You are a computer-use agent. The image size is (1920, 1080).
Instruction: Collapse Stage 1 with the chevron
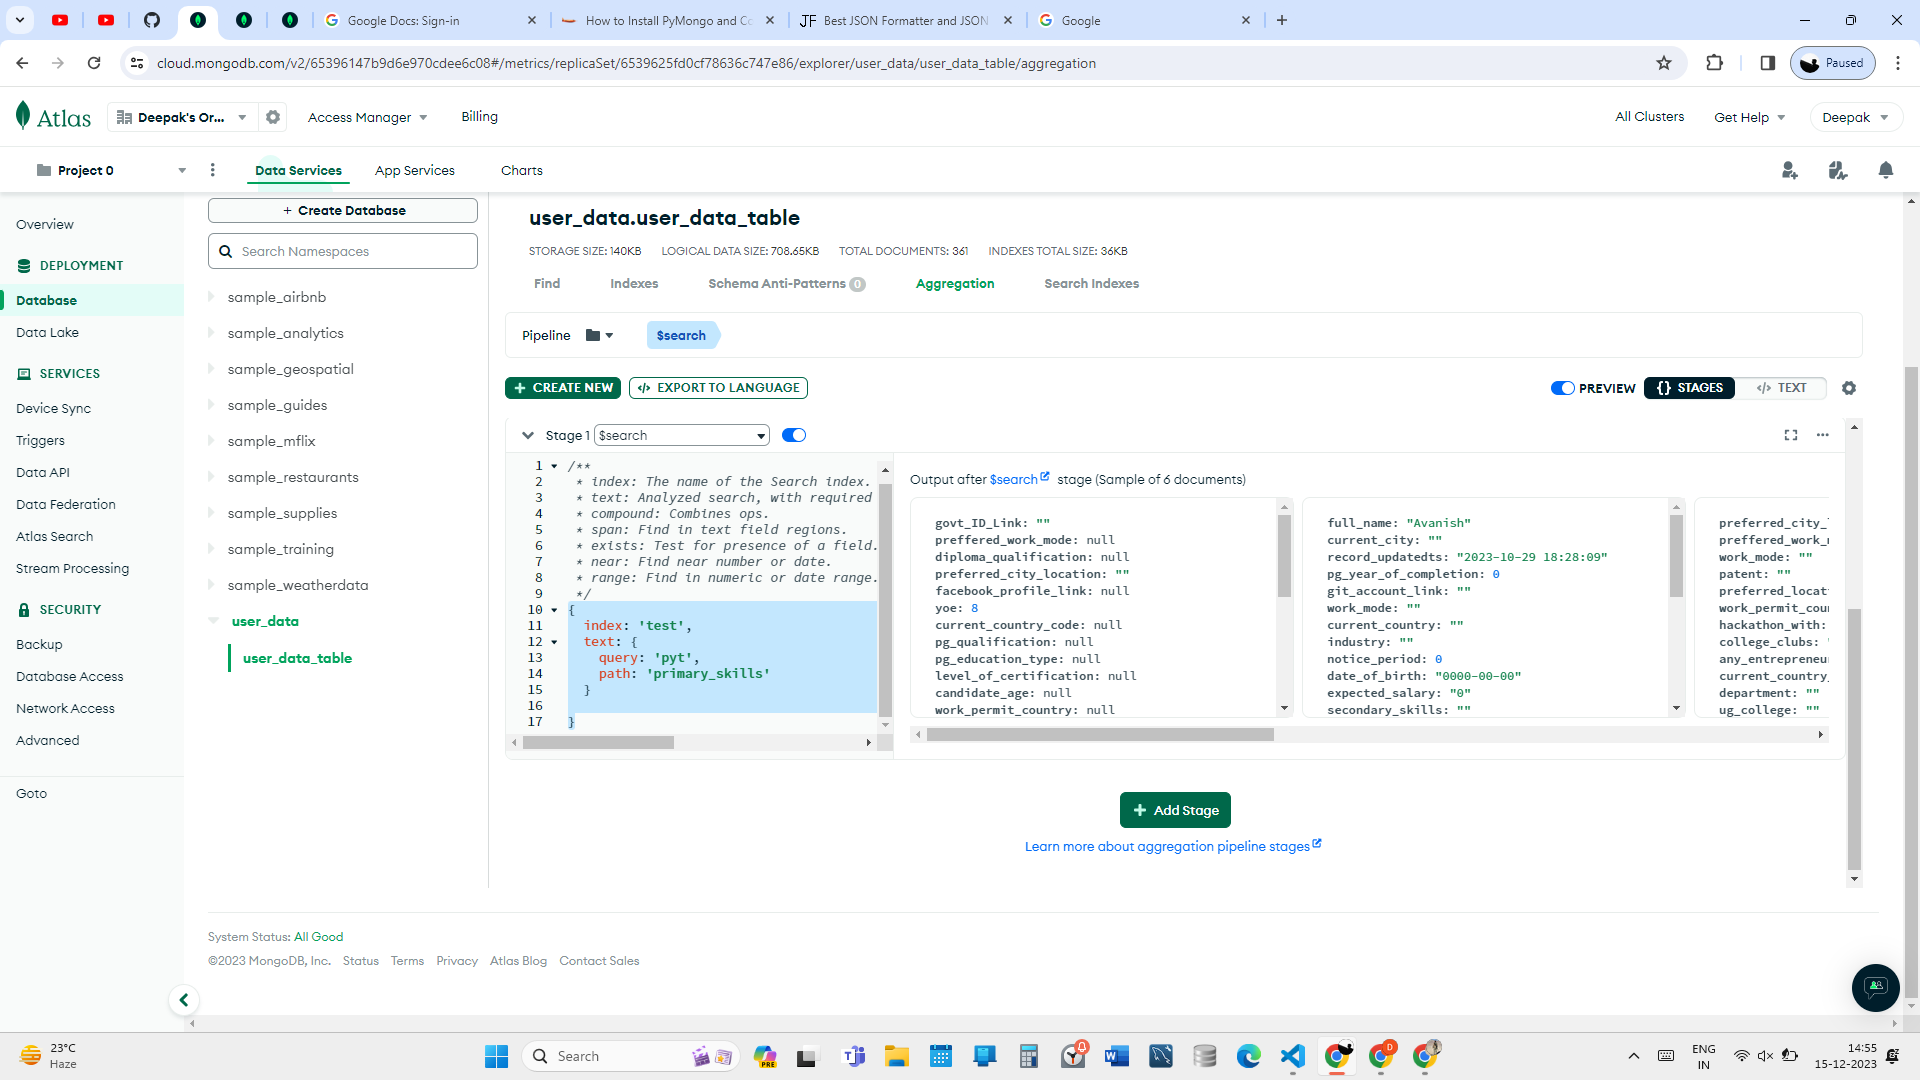528,435
